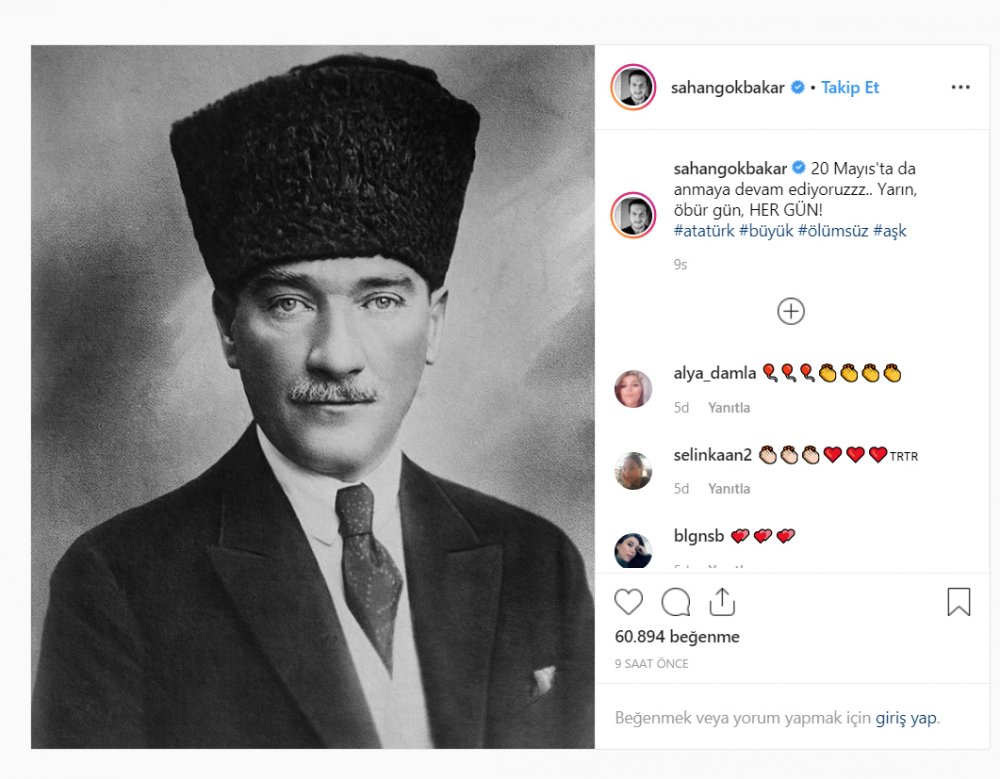View the 60.894 beğenme likes list
The width and height of the screenshot is (1000, 779).
coord(677,637)
